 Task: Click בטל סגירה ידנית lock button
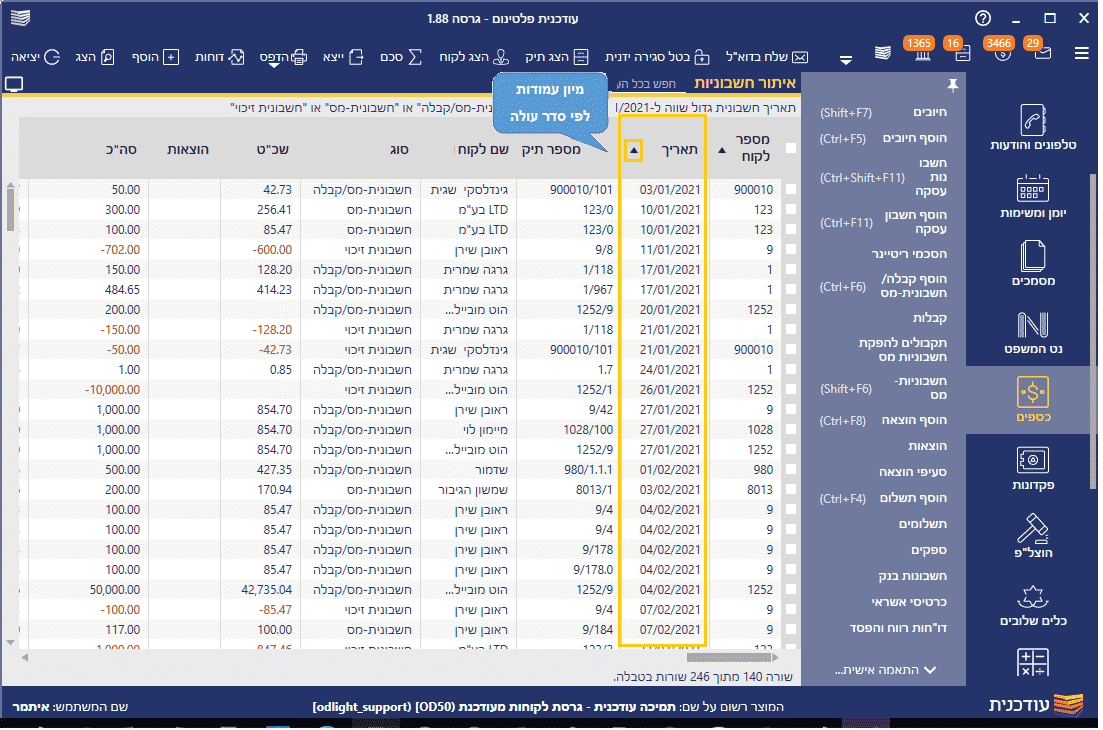pyautogui.click(x=657, y=57)
